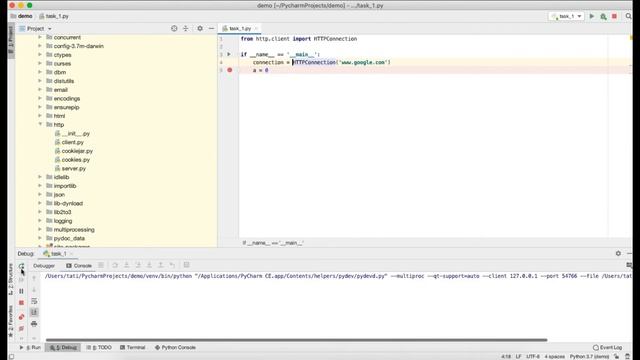Viewport: 640px width, 360px height.
Task: Open the Python Console tool window
Action: coord(175,347)
